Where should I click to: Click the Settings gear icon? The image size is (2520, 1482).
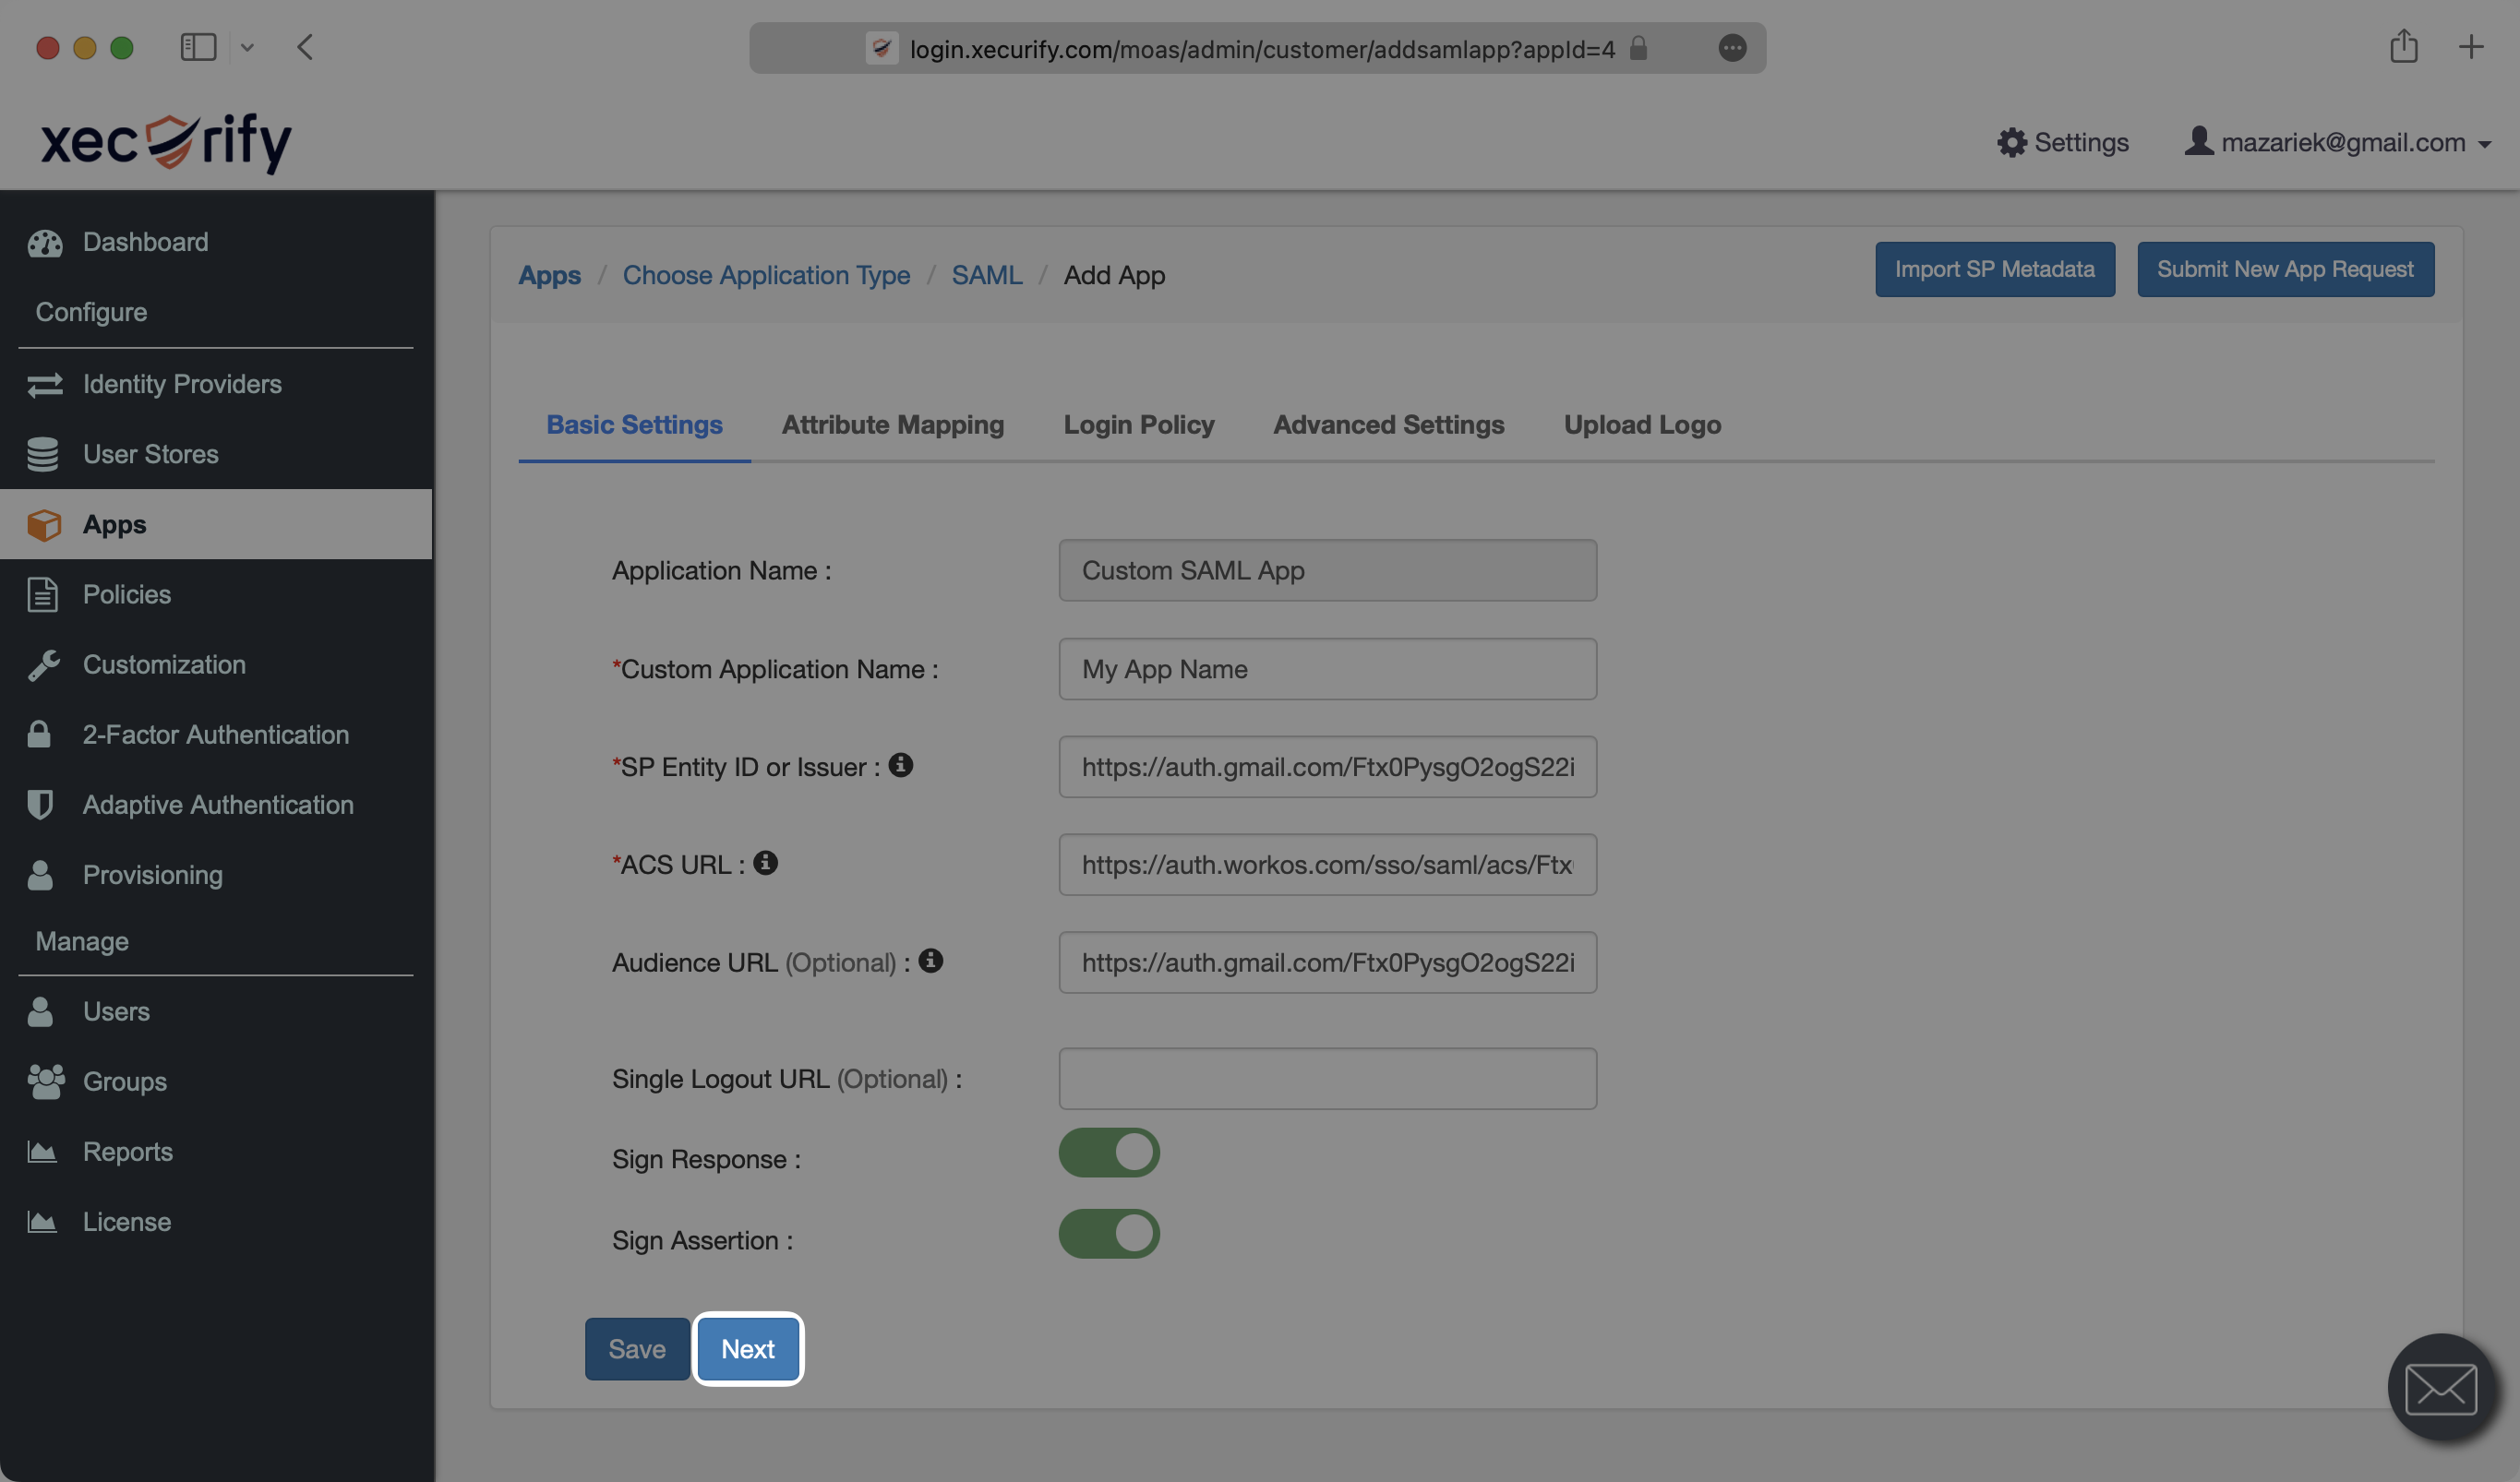[x=2011, y=142]
